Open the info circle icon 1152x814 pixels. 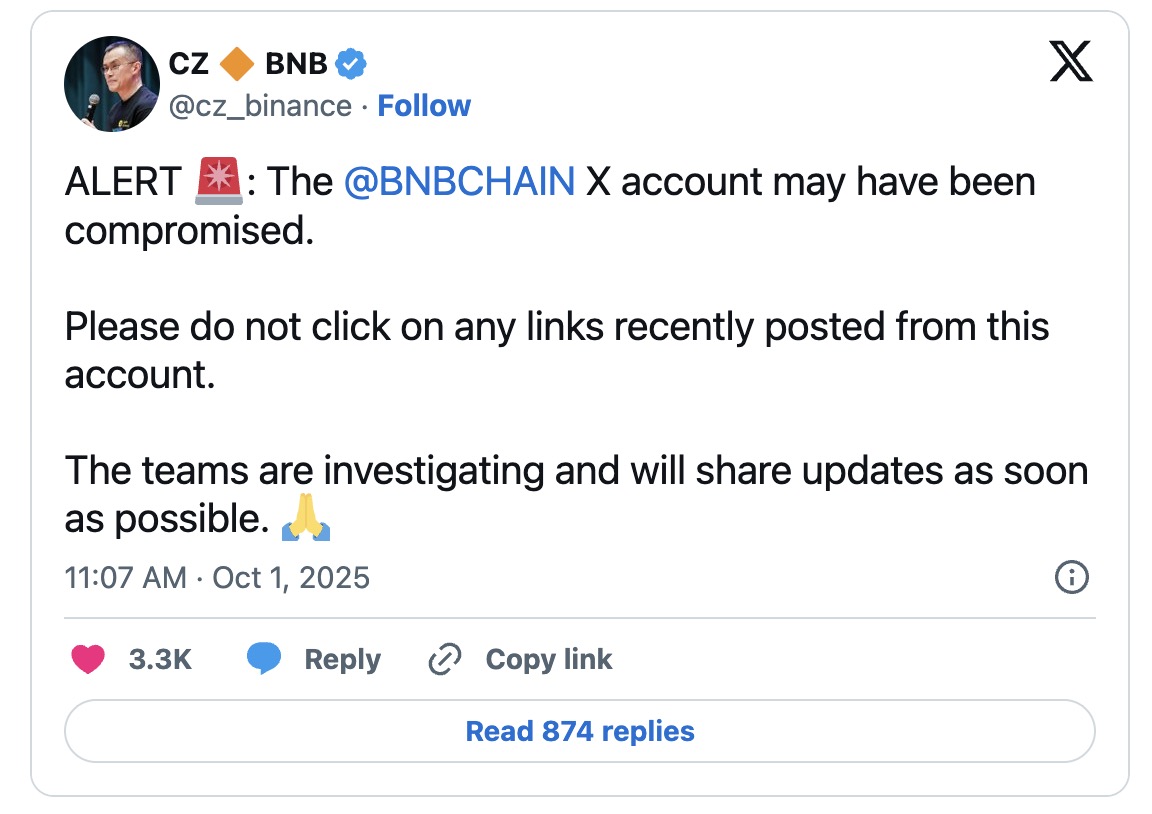[x=1071, y=577]
